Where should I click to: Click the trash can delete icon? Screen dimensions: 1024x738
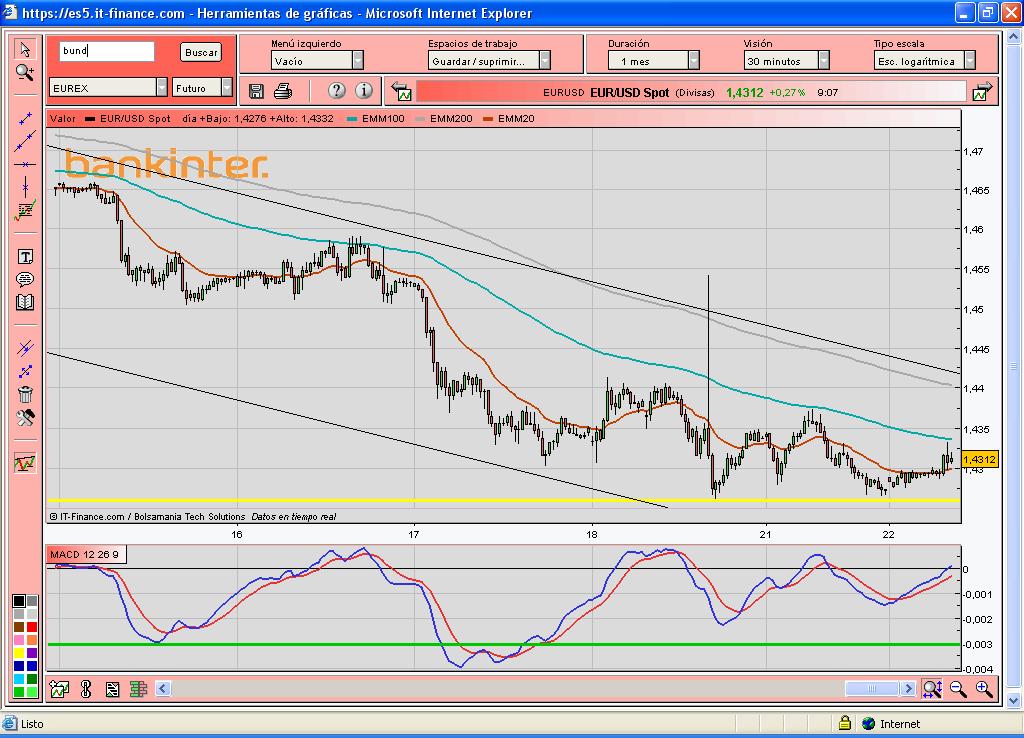(x=25, y=394)
